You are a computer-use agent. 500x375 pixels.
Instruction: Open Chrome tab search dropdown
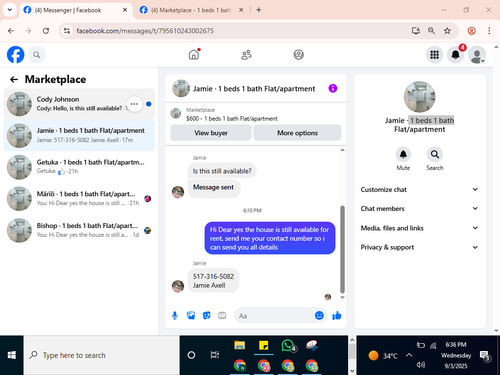[x=10, y=10]
